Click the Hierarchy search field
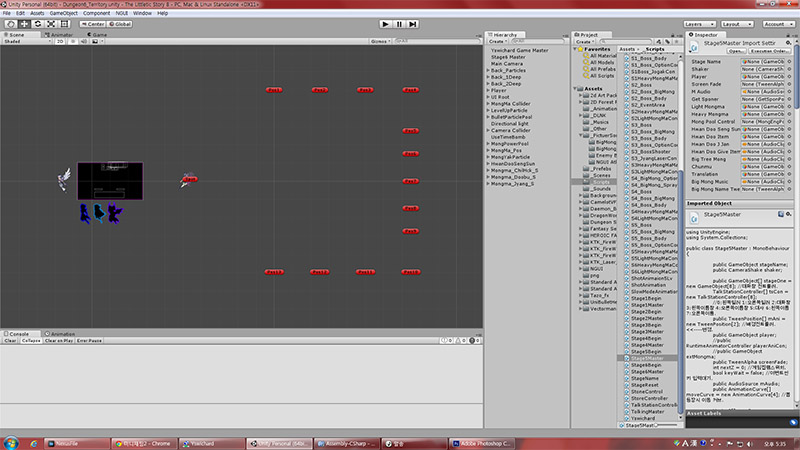The height and width of the screenshot is (450, 800). coord(536,41)
